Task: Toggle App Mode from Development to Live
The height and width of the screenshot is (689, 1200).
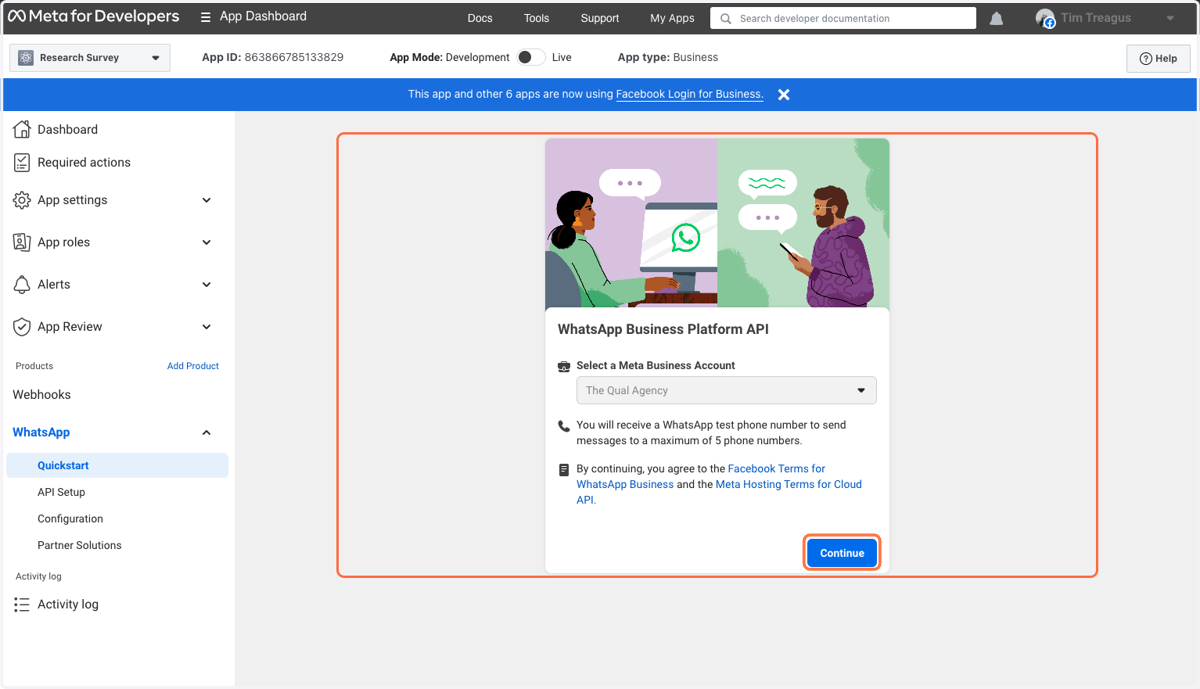Action: point(531,57)
